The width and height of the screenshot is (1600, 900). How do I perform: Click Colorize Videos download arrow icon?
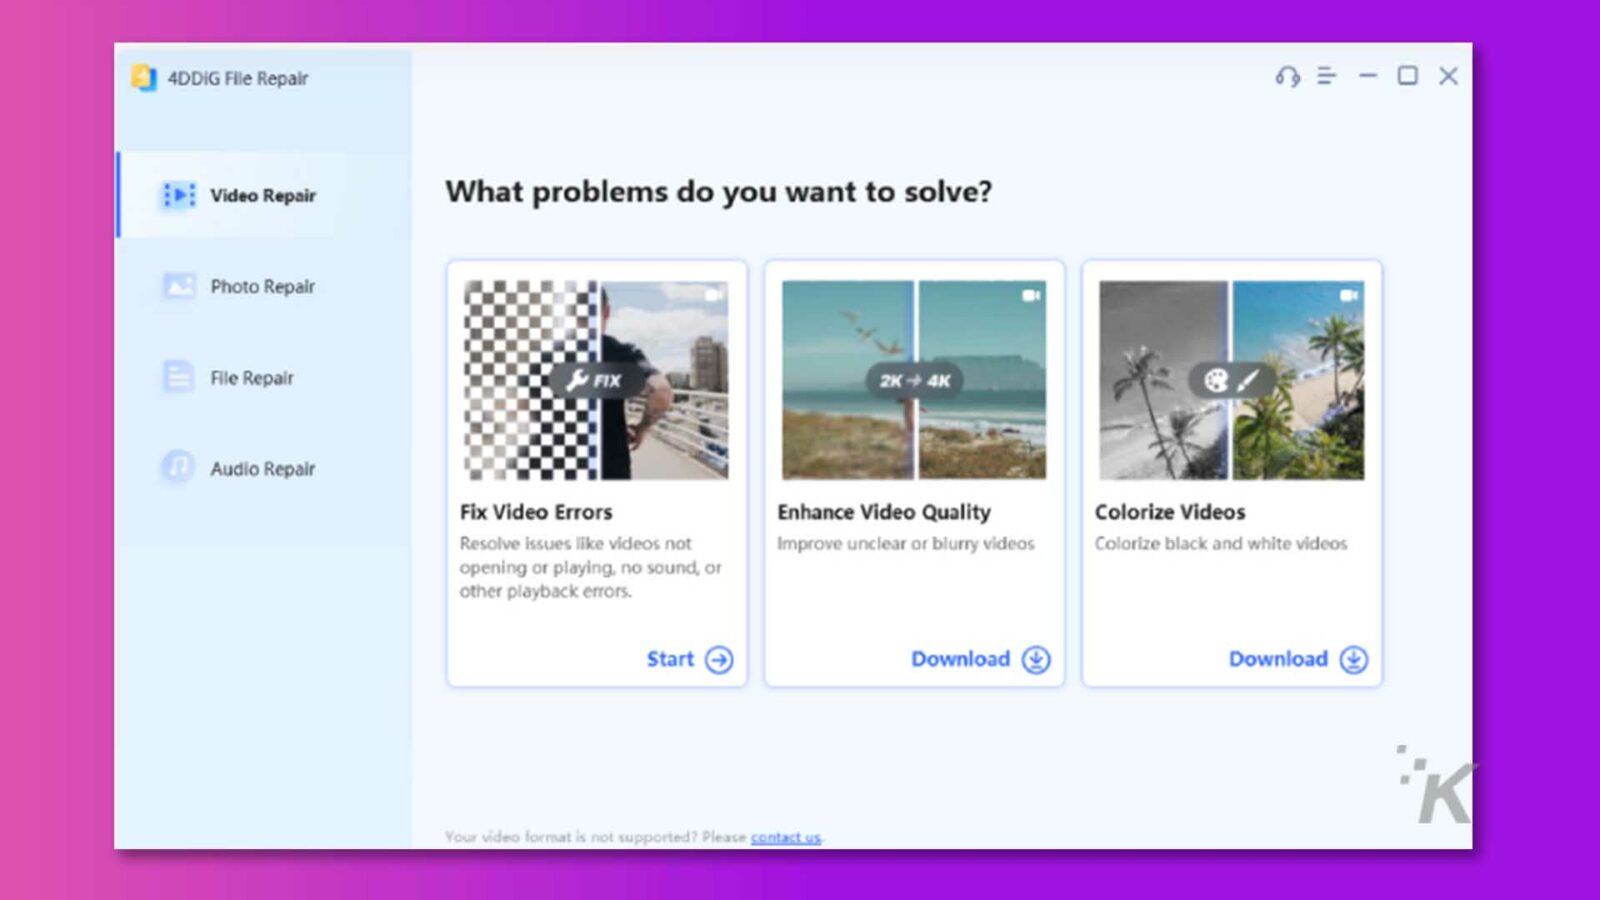[x=1354, y=660]
